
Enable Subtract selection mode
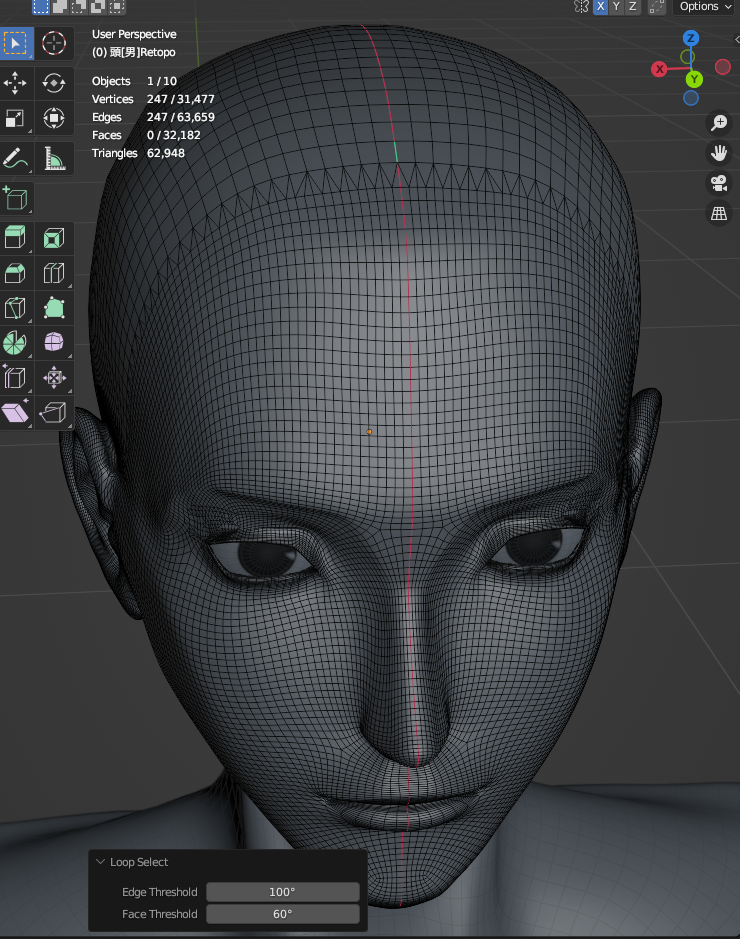pyautogui.click(x=78, y=7)
